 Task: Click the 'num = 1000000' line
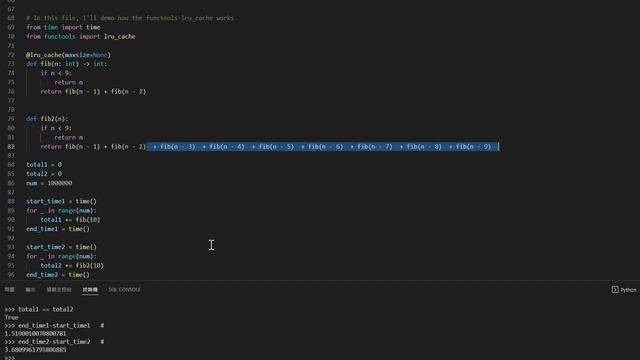pyautogui.click(x=49, y=183)
